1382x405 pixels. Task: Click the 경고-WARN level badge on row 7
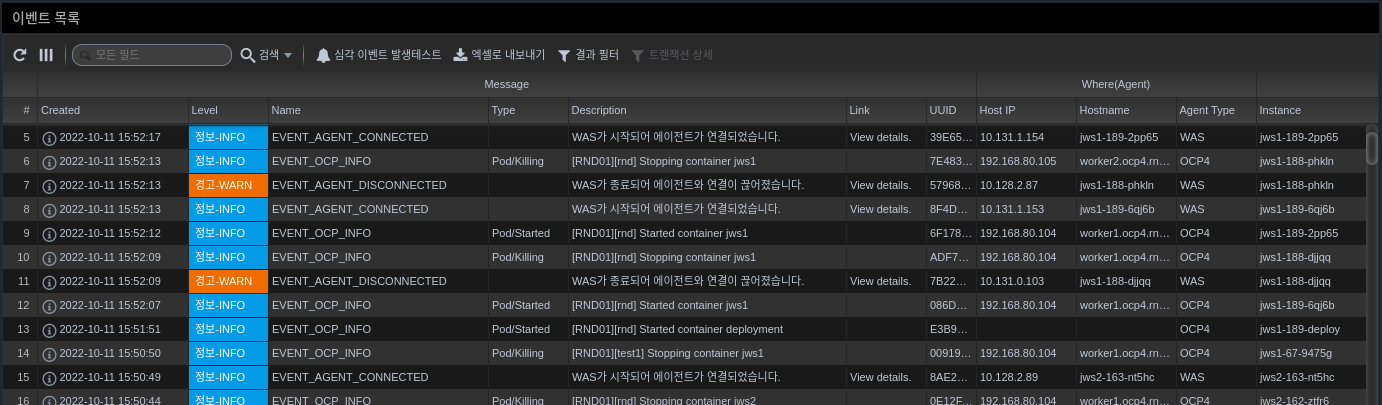tap(228, 185)
